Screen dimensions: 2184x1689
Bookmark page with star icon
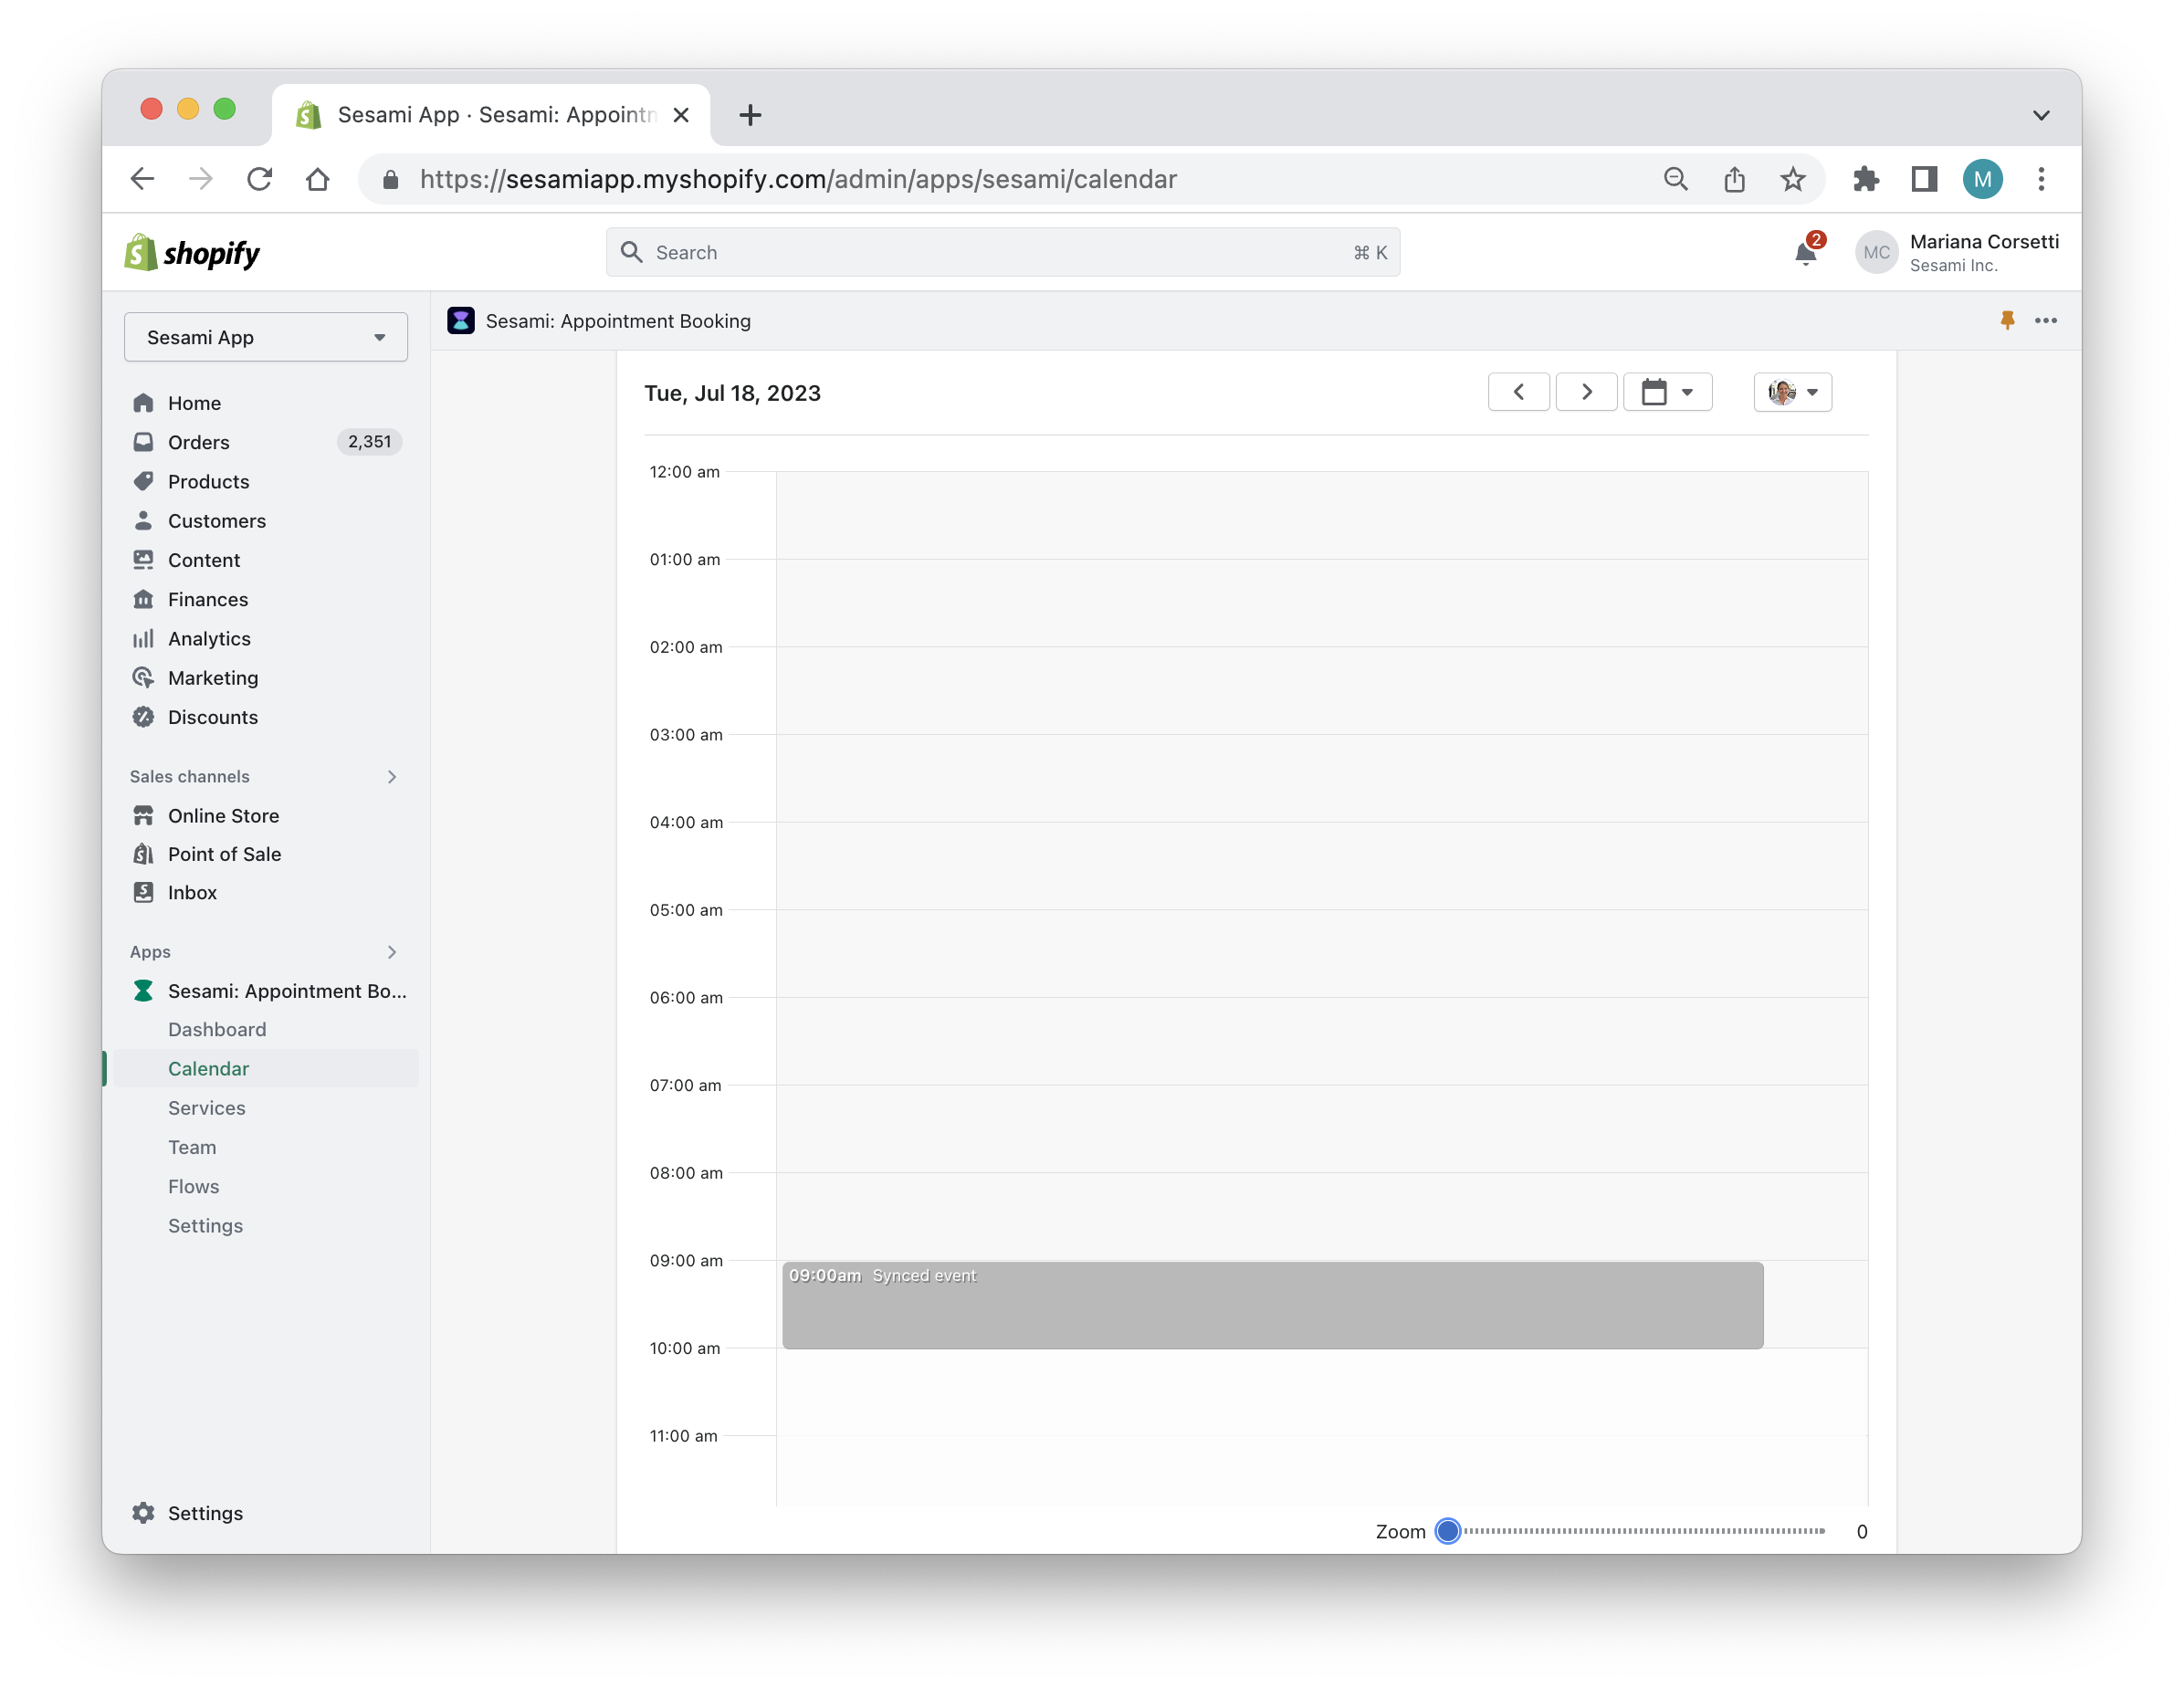(1792, 179)
